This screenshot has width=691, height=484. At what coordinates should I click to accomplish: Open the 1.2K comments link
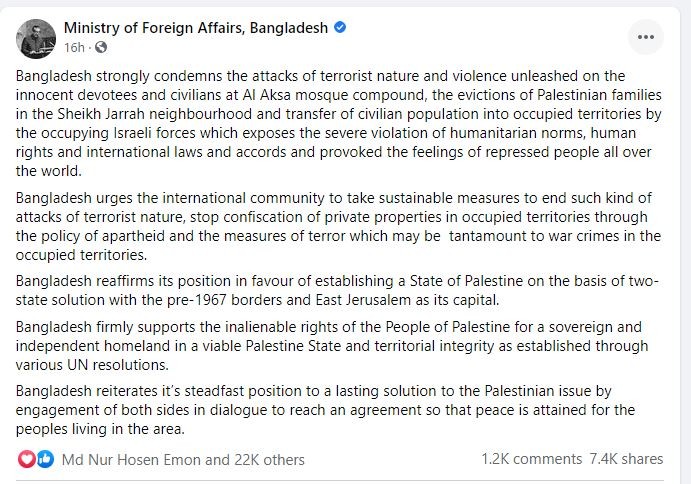tap(531, 459)
